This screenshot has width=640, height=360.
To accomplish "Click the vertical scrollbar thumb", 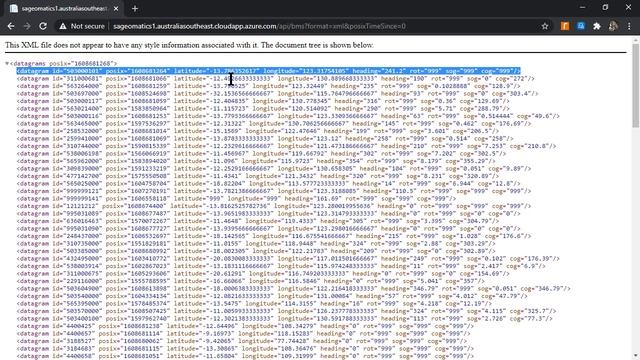I will (636, 86).
